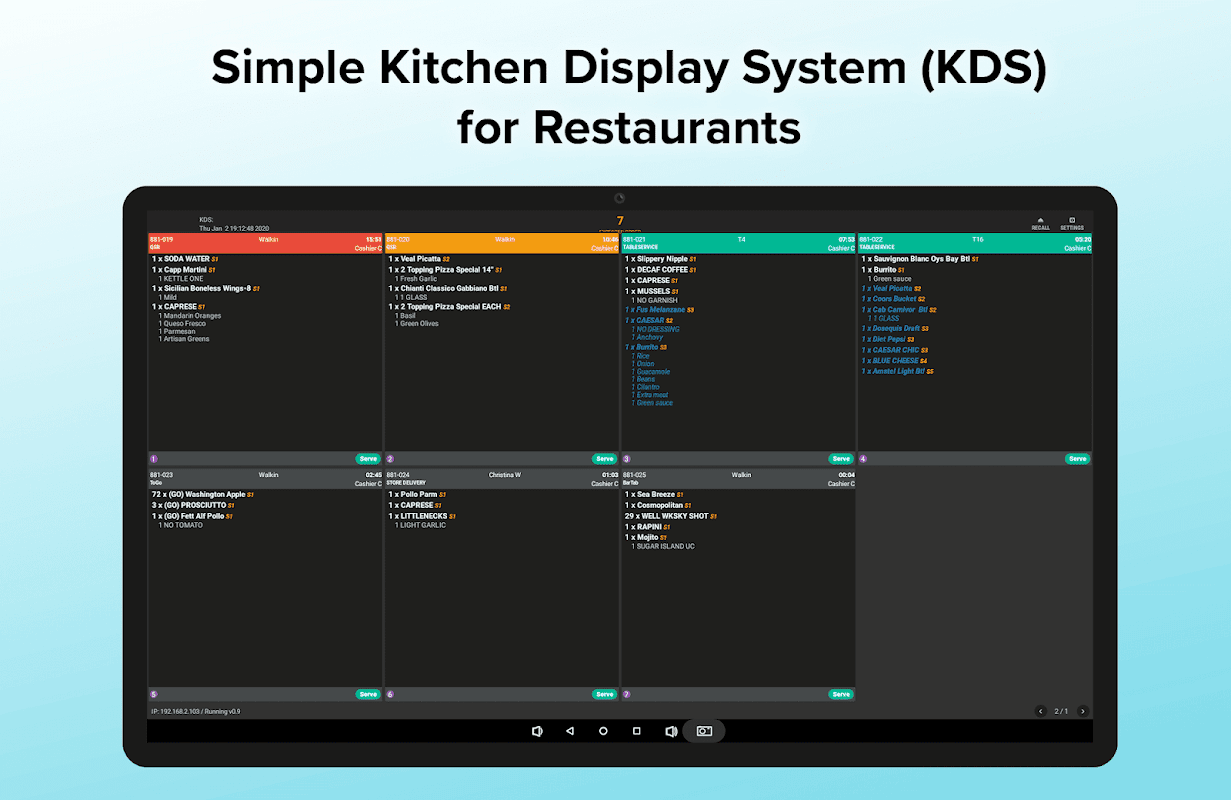Open the KDS Settings
The image size is (1231, 800).
pos(1072,224)
